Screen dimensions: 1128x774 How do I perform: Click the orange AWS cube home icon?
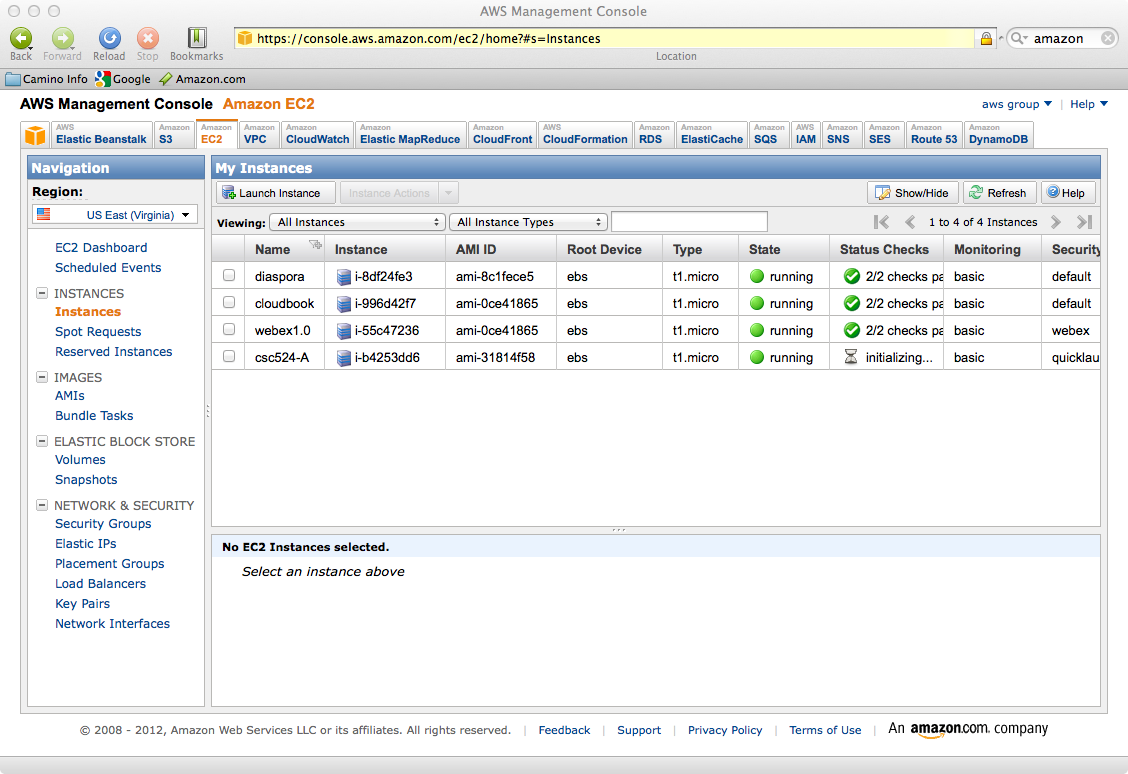click(35, 135)
